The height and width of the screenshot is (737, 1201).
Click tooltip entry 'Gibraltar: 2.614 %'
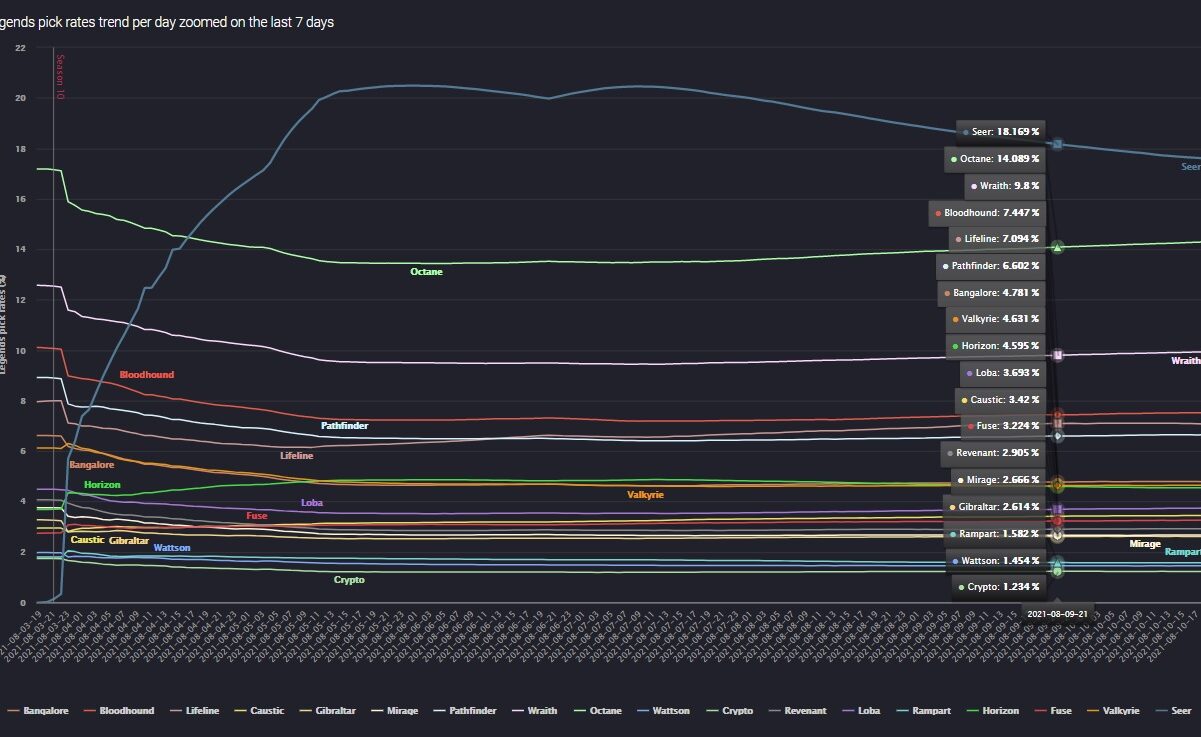coord(994,507)
